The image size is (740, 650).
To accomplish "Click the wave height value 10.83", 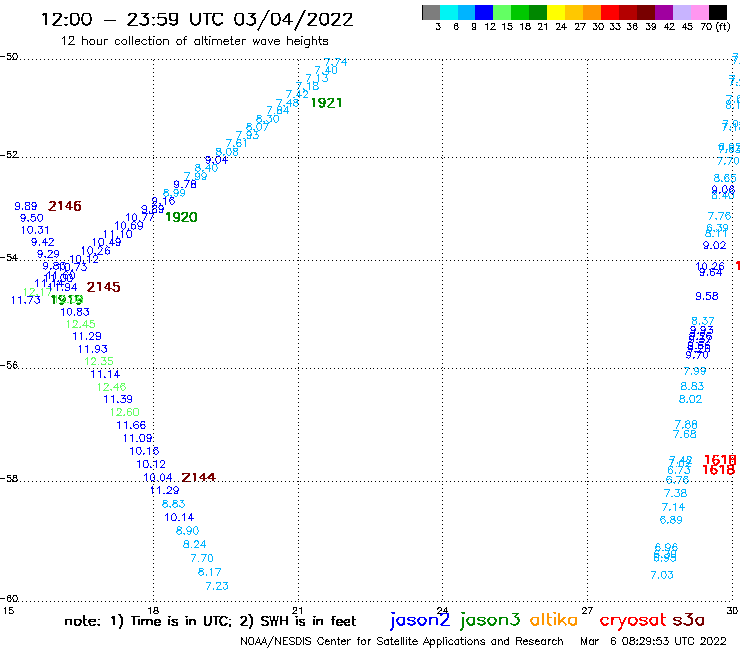I will (x=75, y=312).
